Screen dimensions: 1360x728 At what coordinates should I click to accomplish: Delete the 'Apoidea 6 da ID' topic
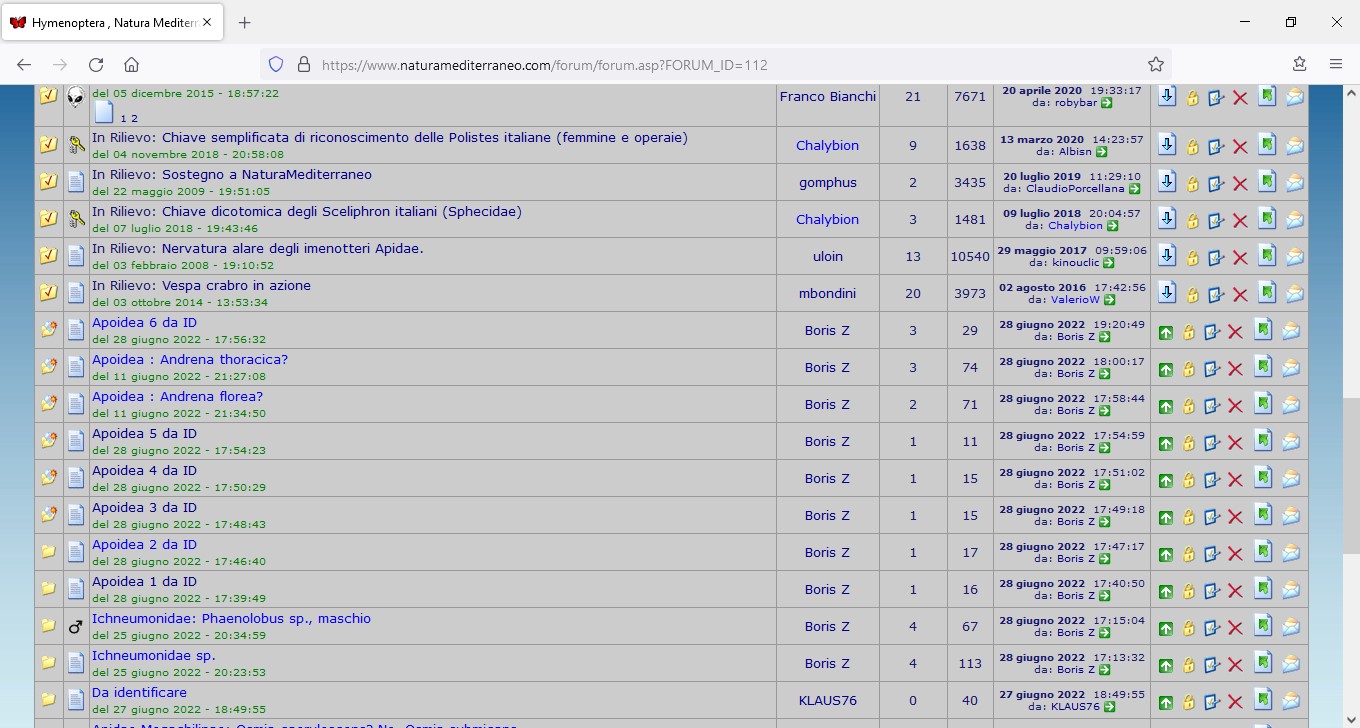1235,332
